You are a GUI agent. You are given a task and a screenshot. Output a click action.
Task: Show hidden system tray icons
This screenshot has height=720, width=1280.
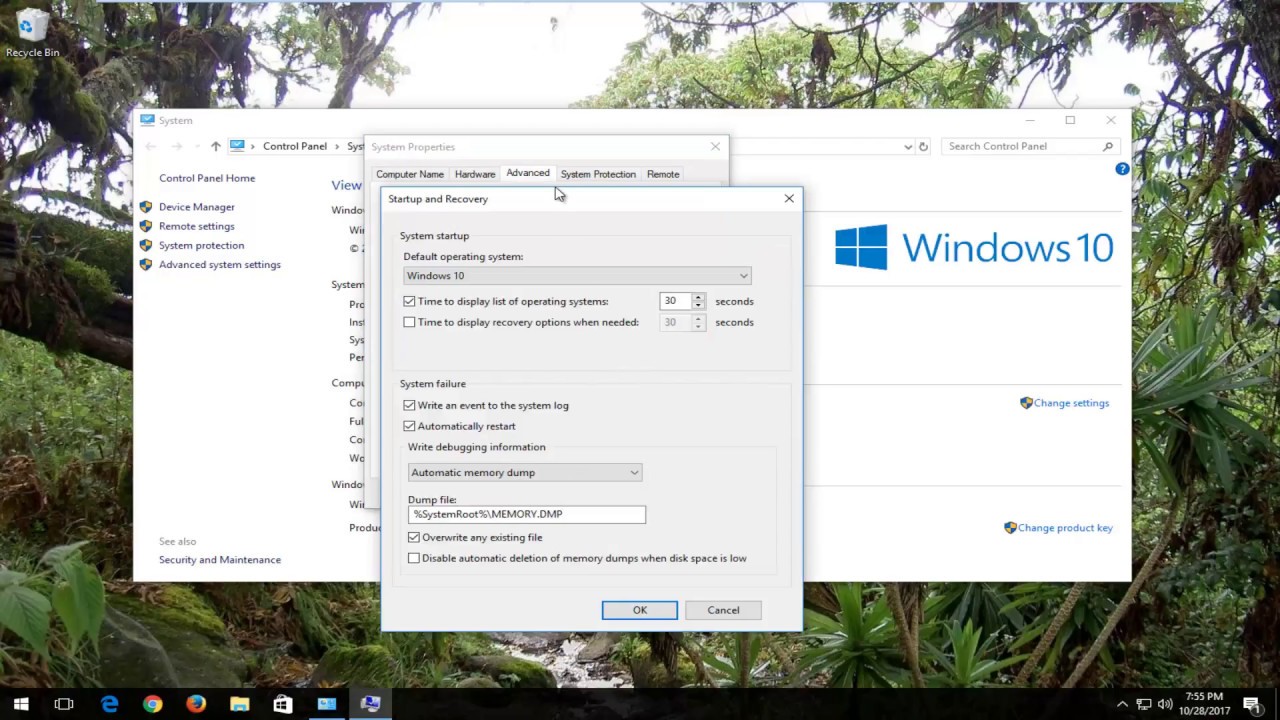1122,704
